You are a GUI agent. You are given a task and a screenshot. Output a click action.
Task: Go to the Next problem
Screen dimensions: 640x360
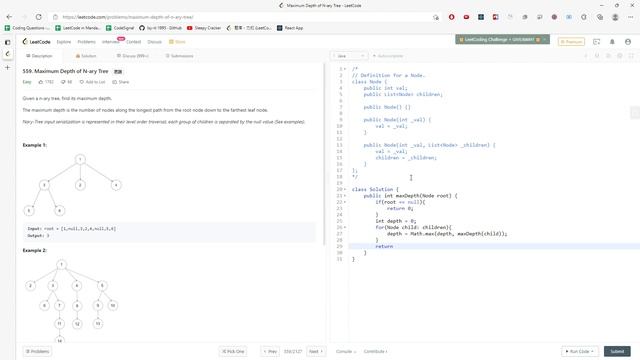click(316, 351)
